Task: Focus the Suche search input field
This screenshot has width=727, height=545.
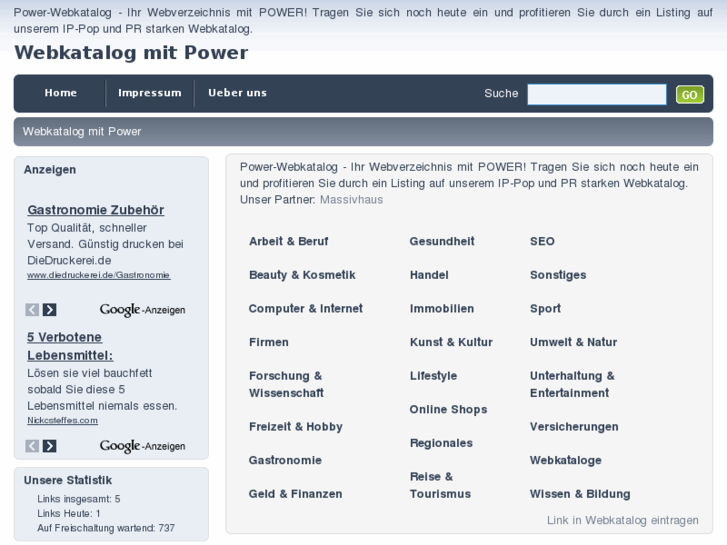Action: point(597,94)
